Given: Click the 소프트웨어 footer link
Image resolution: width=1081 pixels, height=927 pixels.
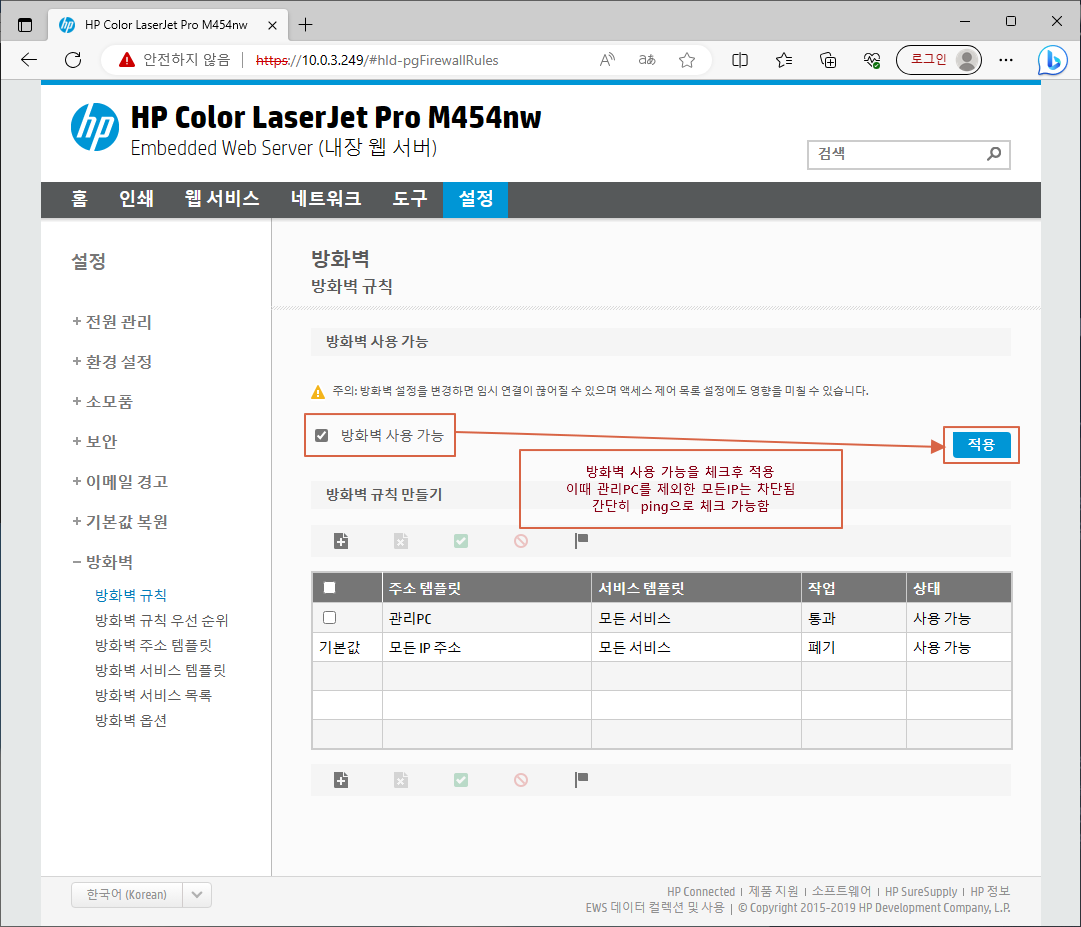Looking at the screenshot, I should click(841, 891).
